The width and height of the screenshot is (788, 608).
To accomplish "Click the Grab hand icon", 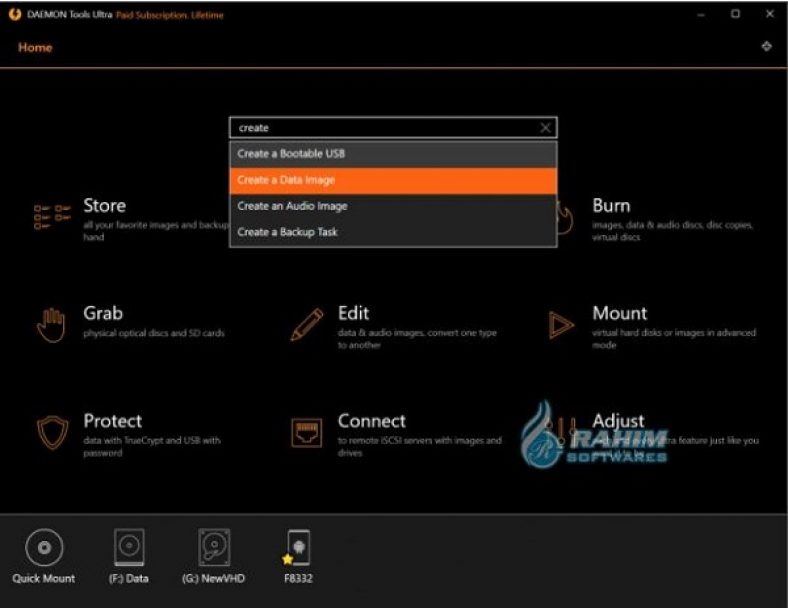I will pos(51,325).
